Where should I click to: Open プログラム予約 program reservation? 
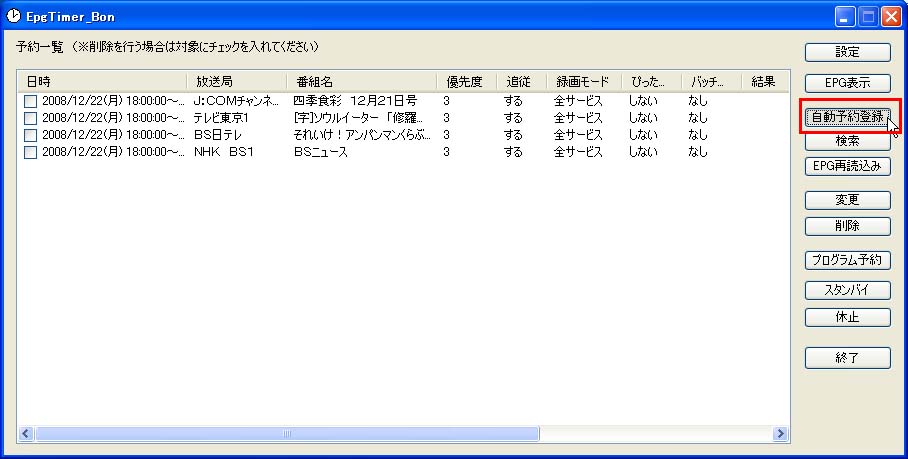pyautogui.click(x=847, y=260)
